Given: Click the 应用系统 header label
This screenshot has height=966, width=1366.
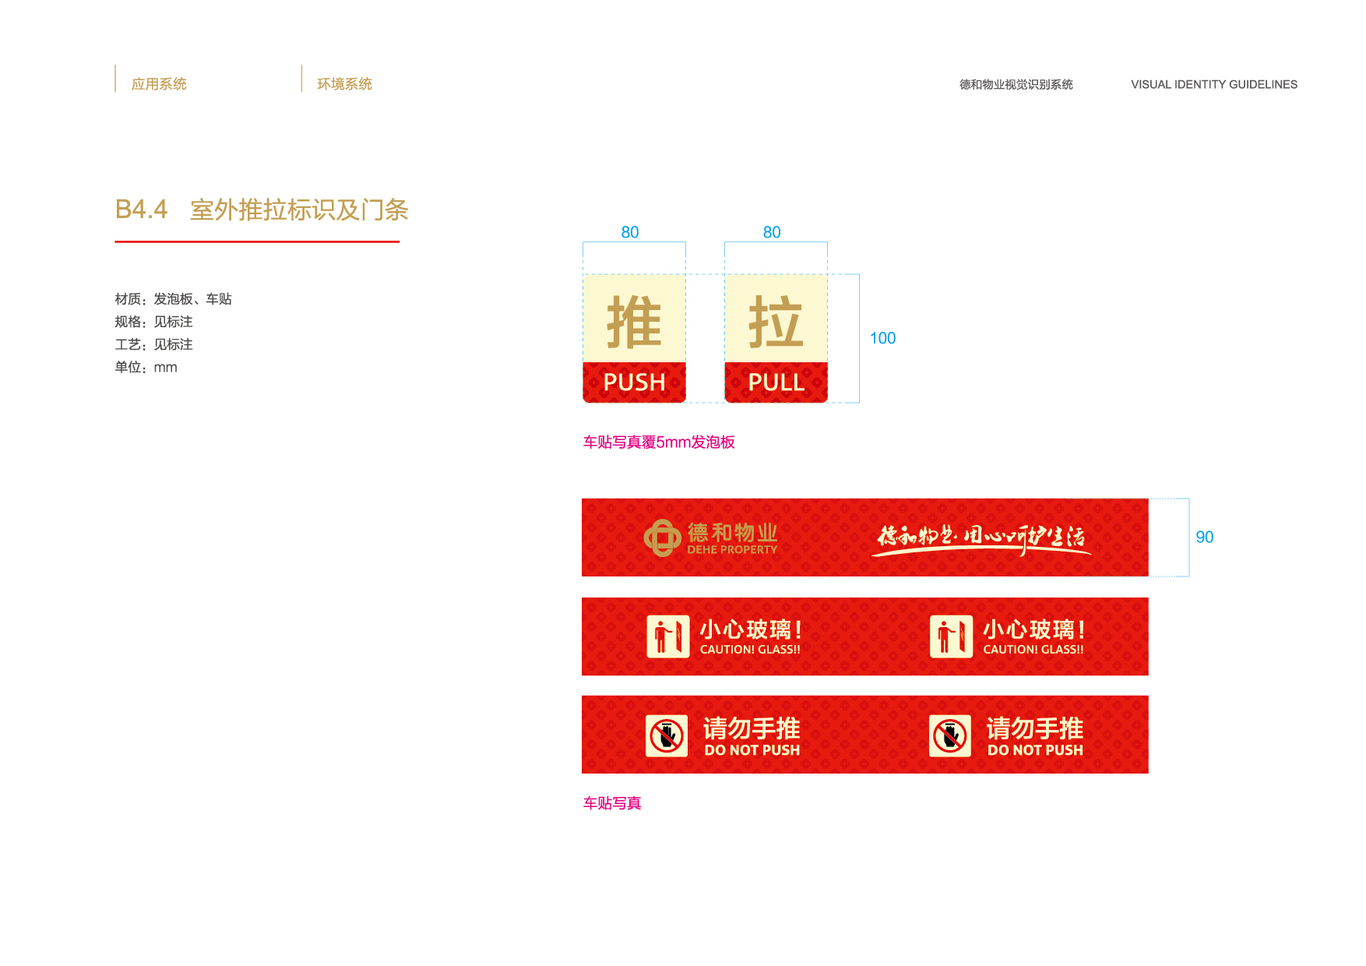Looking at the screenshot, I should 159,84.
